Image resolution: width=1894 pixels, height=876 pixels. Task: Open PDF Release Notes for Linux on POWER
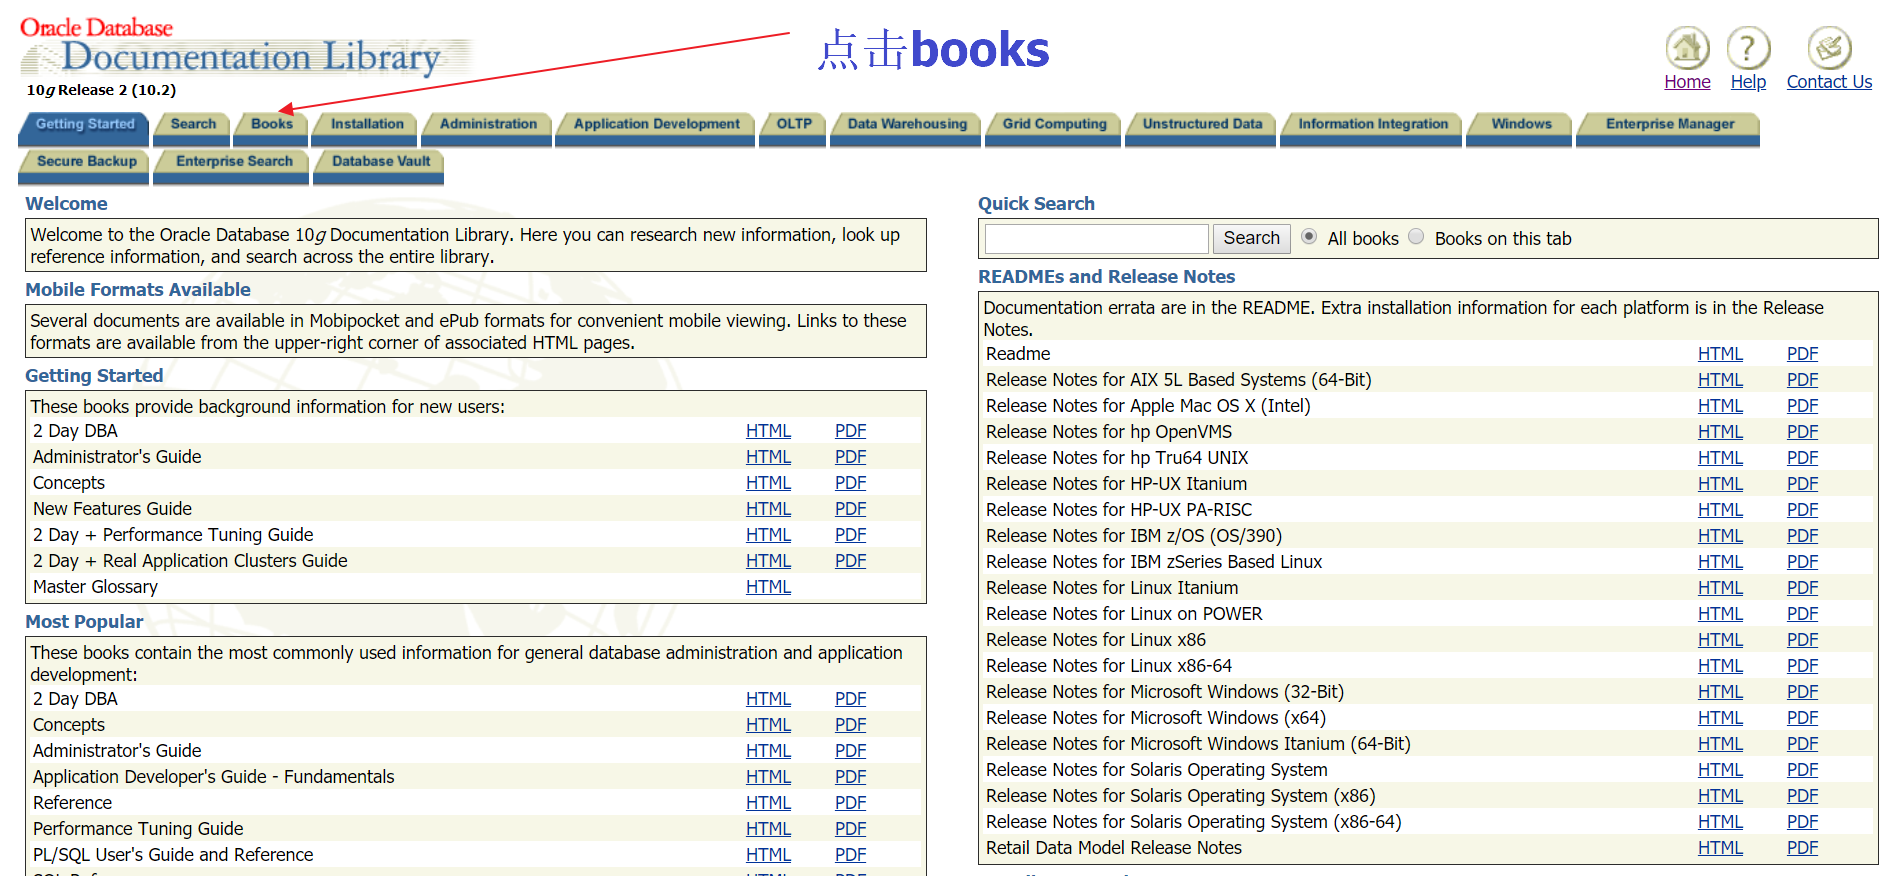(1802, 614)
